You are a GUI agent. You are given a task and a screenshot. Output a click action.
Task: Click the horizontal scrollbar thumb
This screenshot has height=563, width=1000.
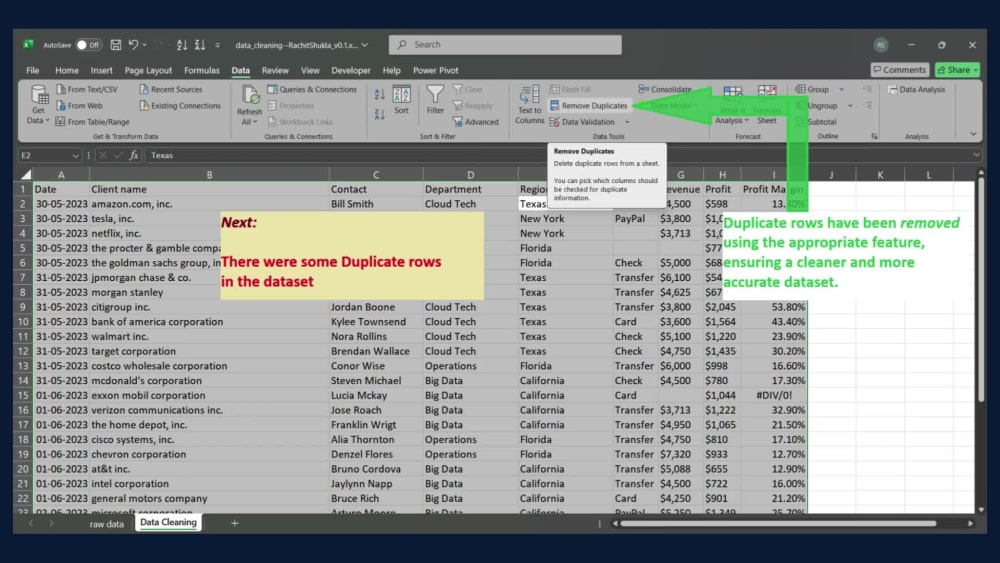[x=778, y=523]
